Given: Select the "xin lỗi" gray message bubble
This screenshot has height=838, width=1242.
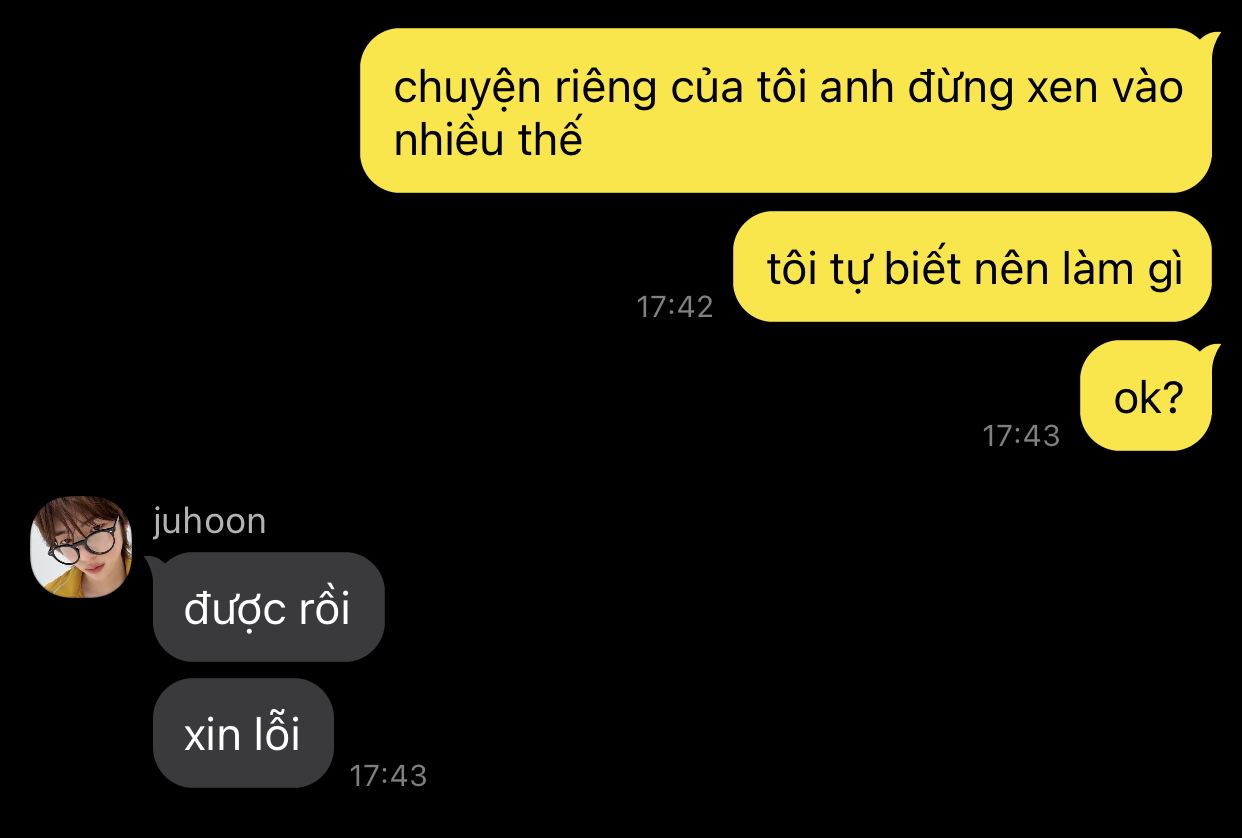Looking at the screenshot, I should 243,733.
